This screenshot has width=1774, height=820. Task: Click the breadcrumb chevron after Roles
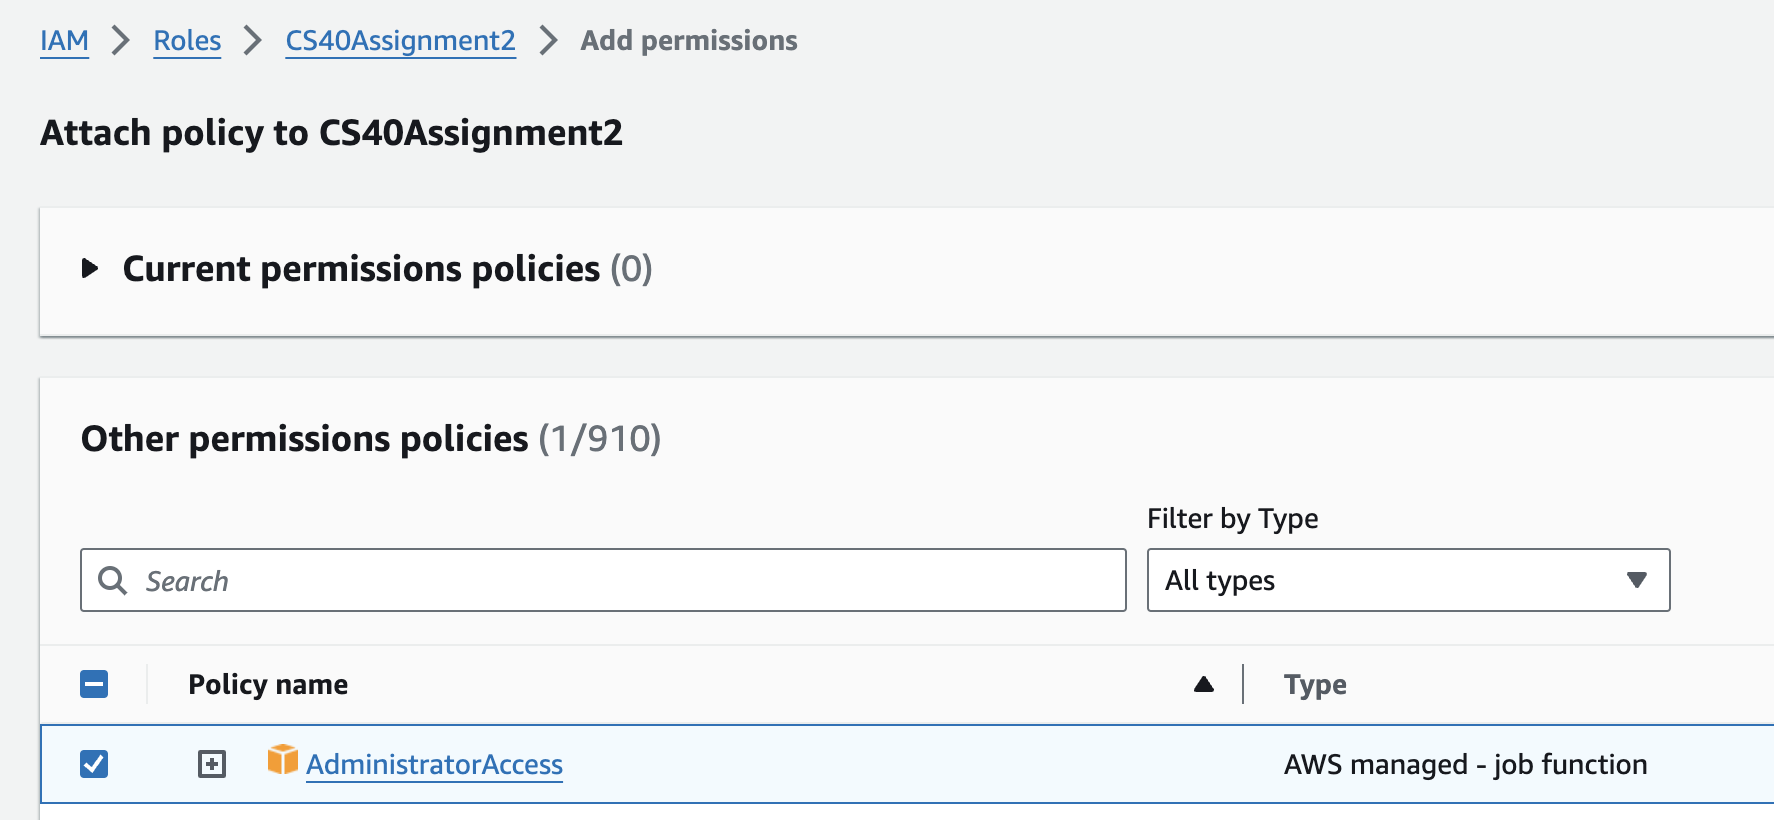(x=253, y=41)
